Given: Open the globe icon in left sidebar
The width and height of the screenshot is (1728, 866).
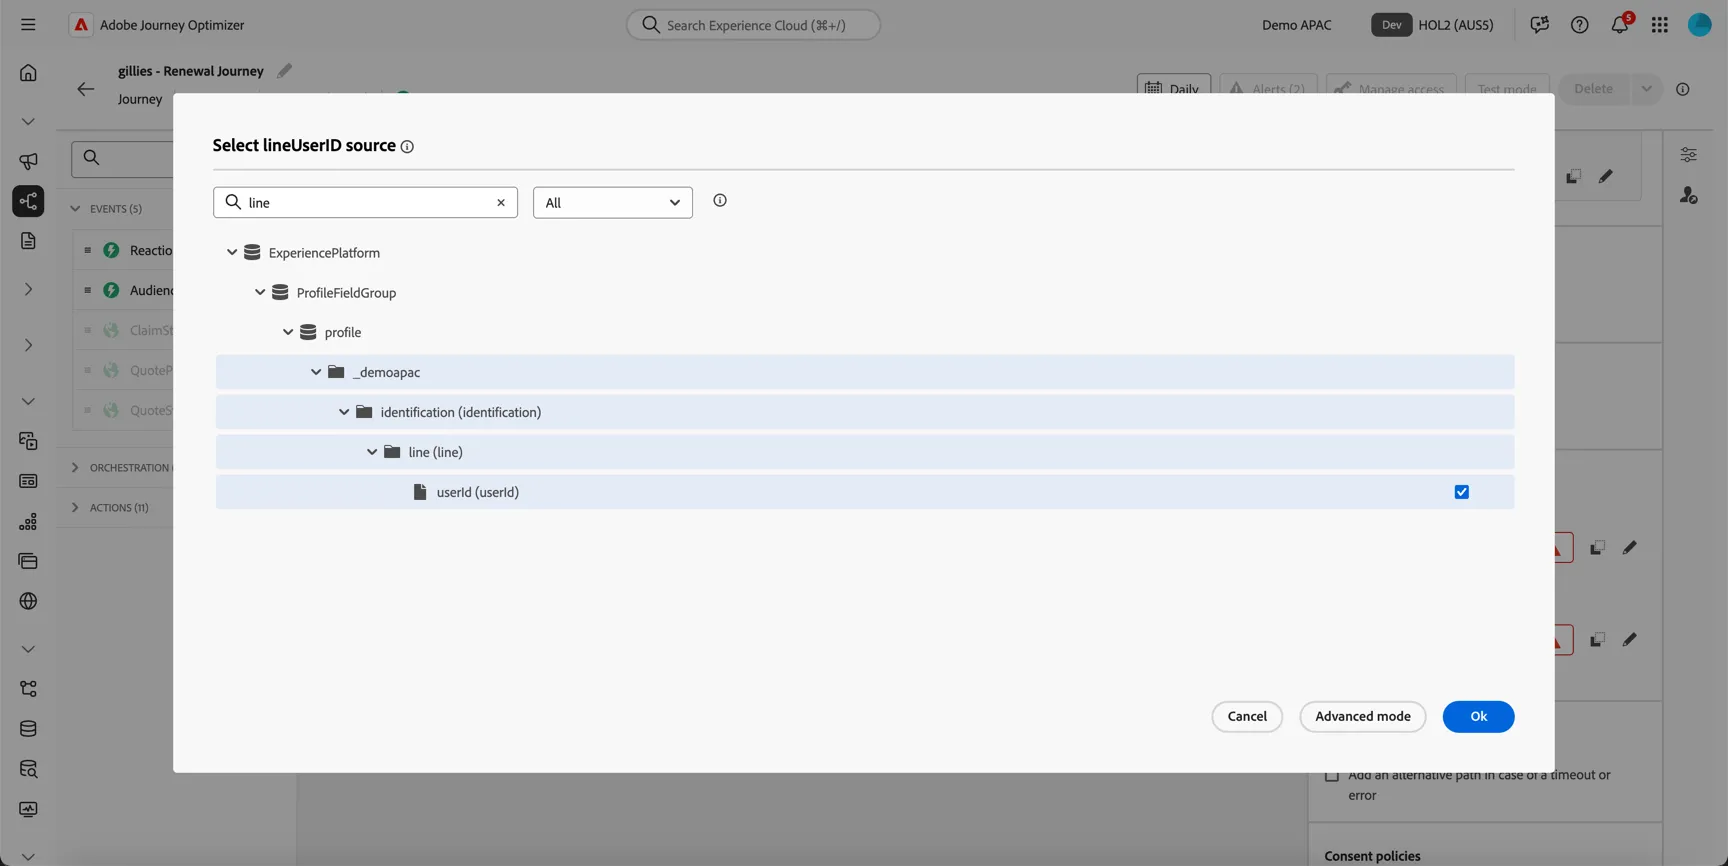Looking at the screenshot, I should coord(28,601).
